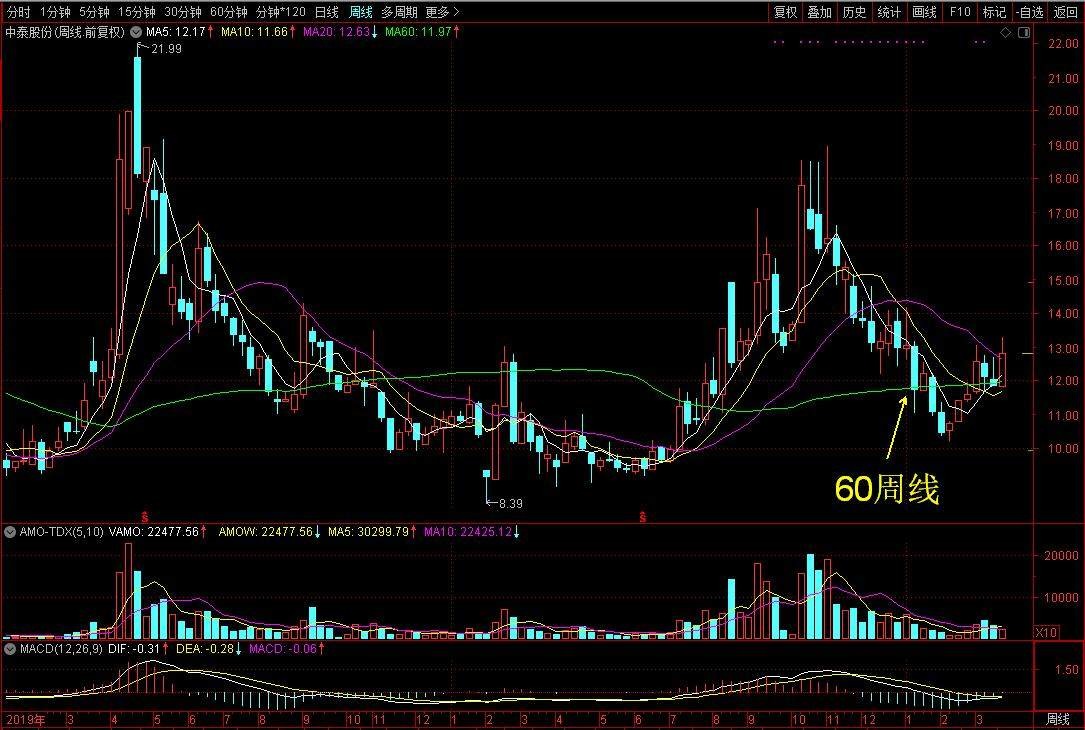Screen dimensions: 1085x730
Task: Switch to the 5分钟 period tab
Action: pos(94,12)
